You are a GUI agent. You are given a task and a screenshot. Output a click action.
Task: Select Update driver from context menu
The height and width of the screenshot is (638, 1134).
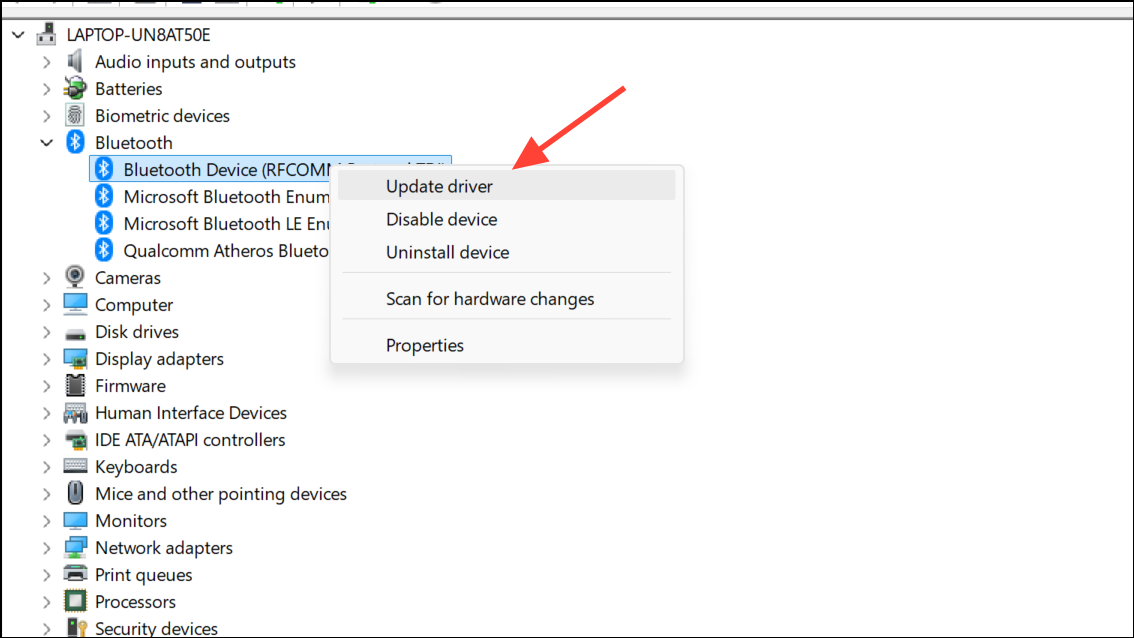pos(439,186)
